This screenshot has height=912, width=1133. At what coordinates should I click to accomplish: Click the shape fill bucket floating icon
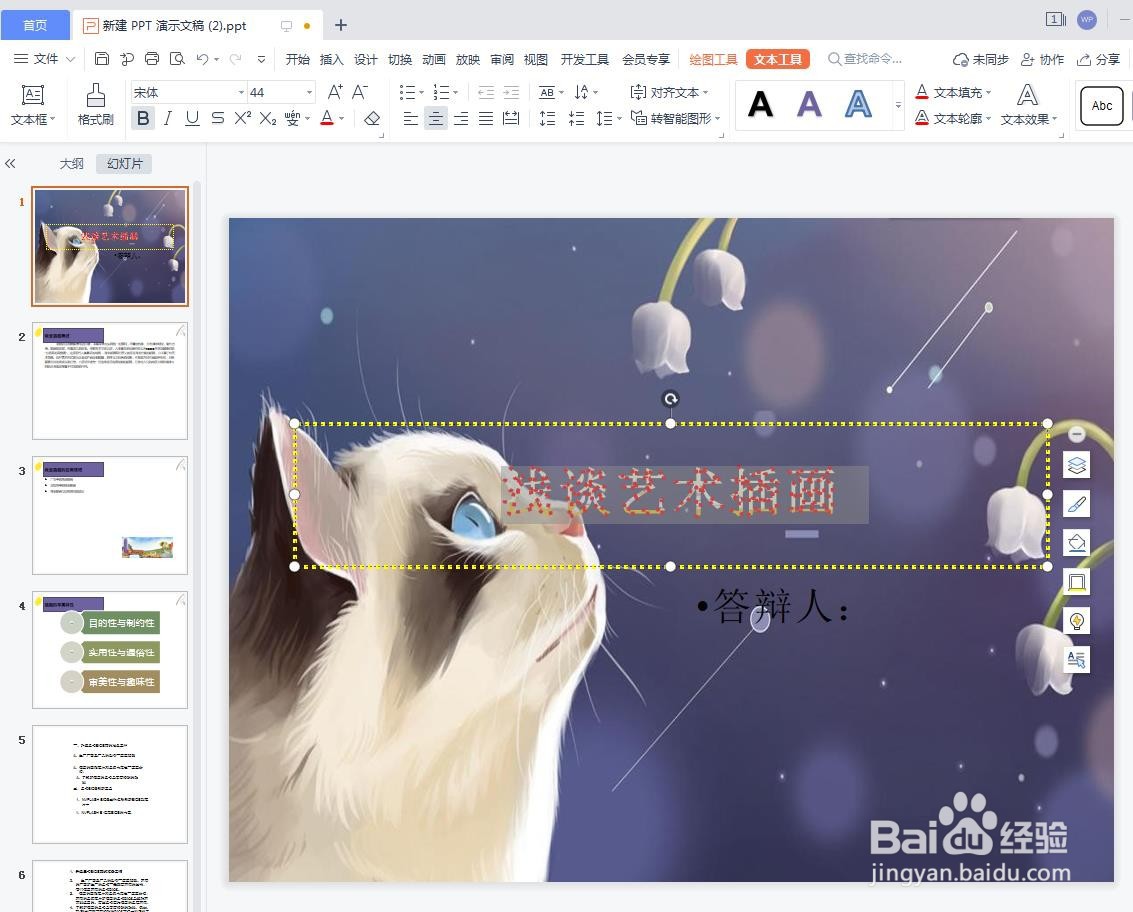pos(1077,542)
